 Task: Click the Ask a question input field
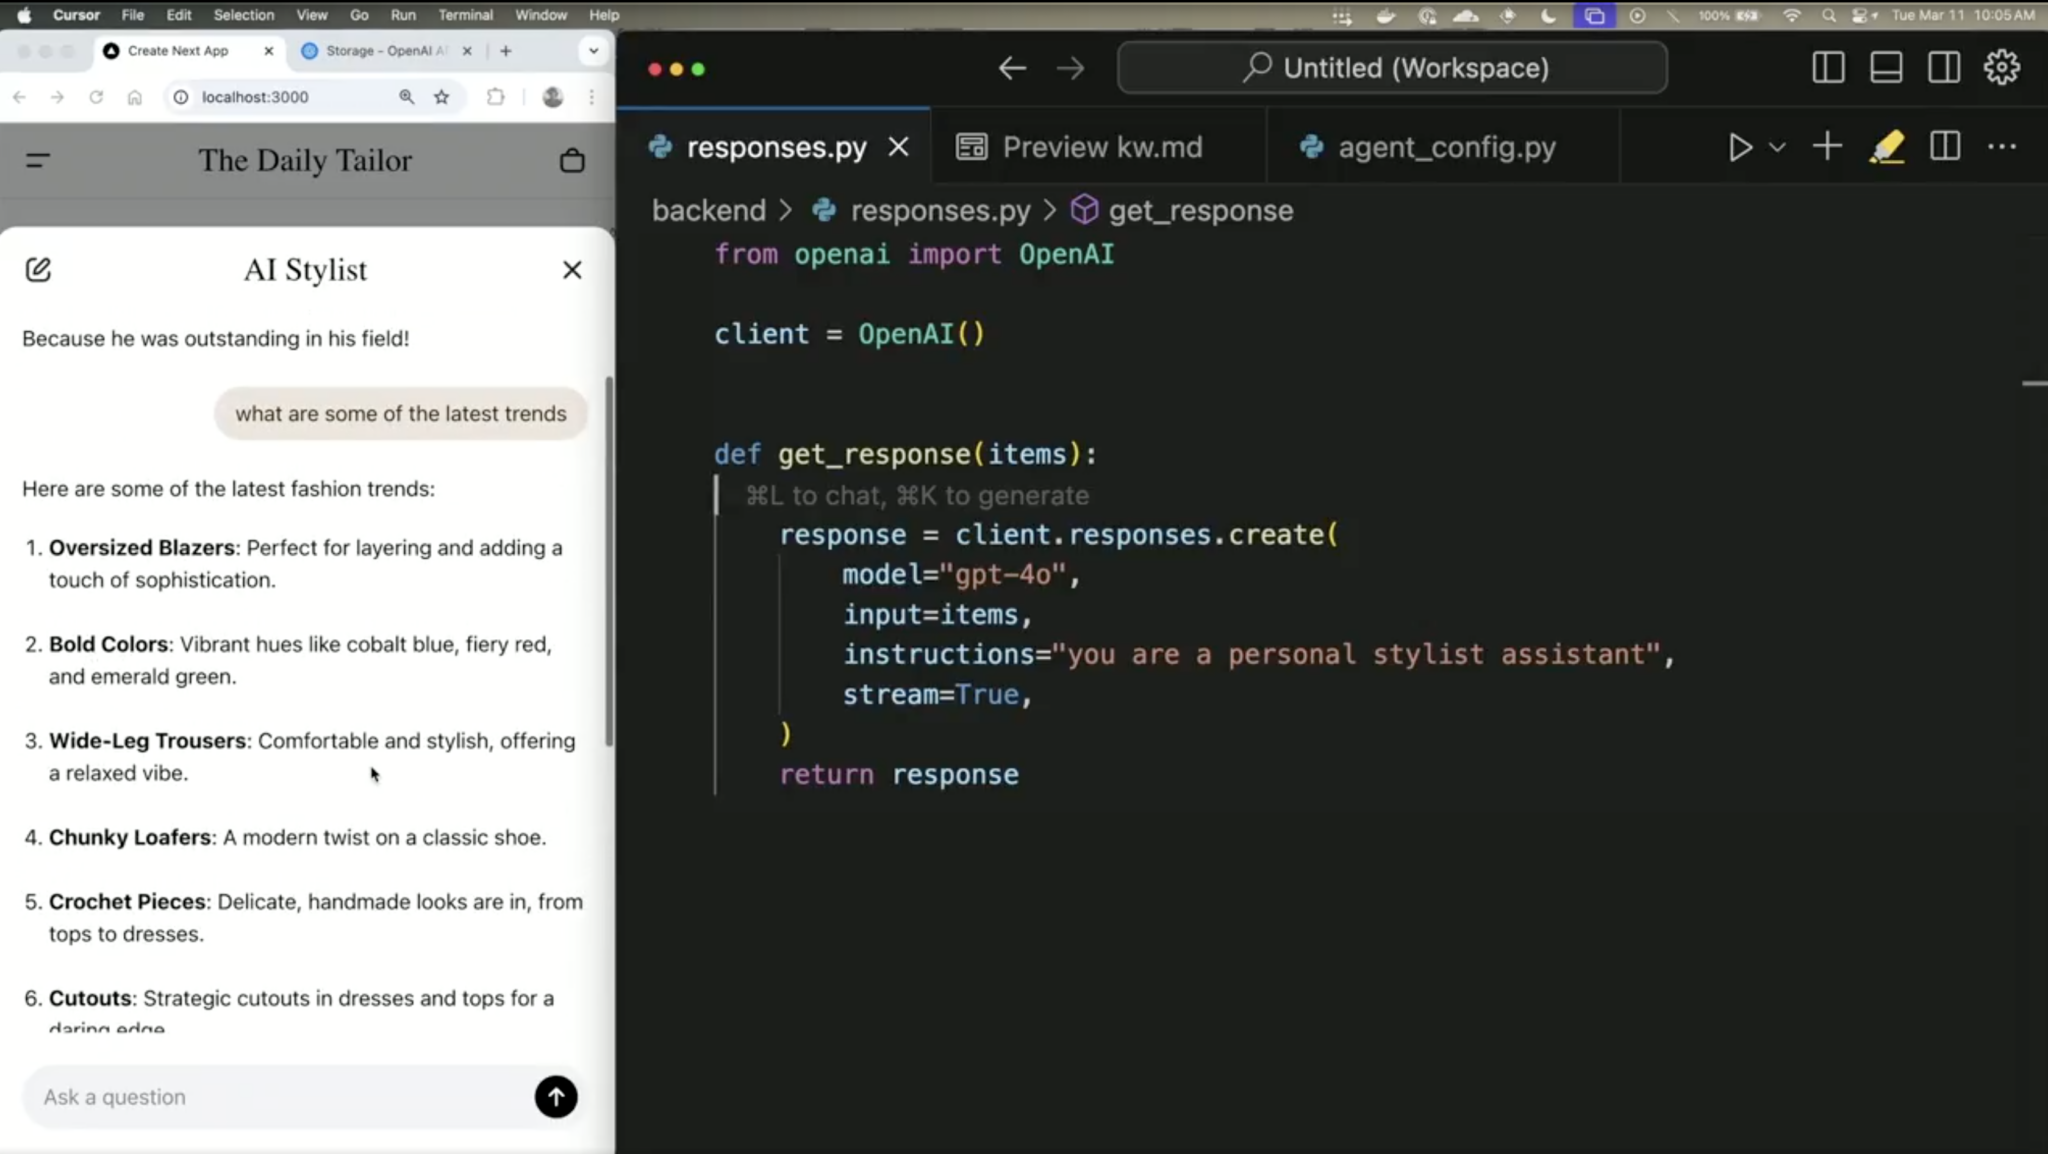pos(250,1096)
